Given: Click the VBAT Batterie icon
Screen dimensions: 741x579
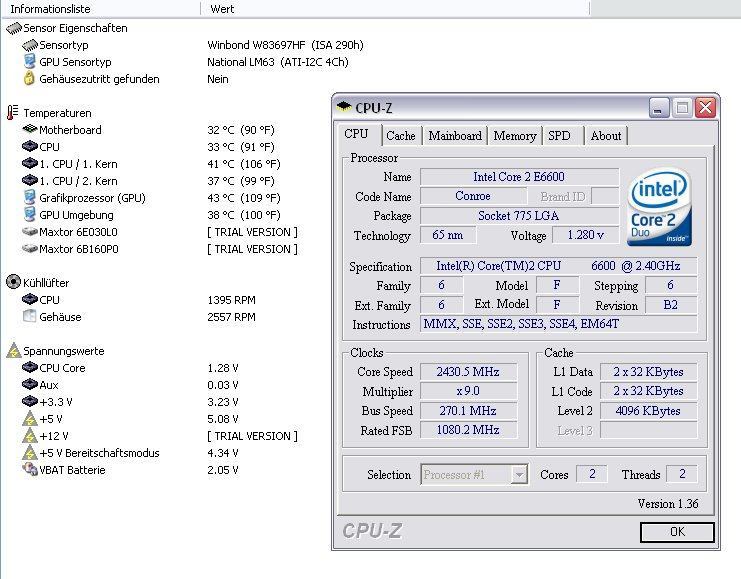Looking at the screenshot, I should coord(30,469).
